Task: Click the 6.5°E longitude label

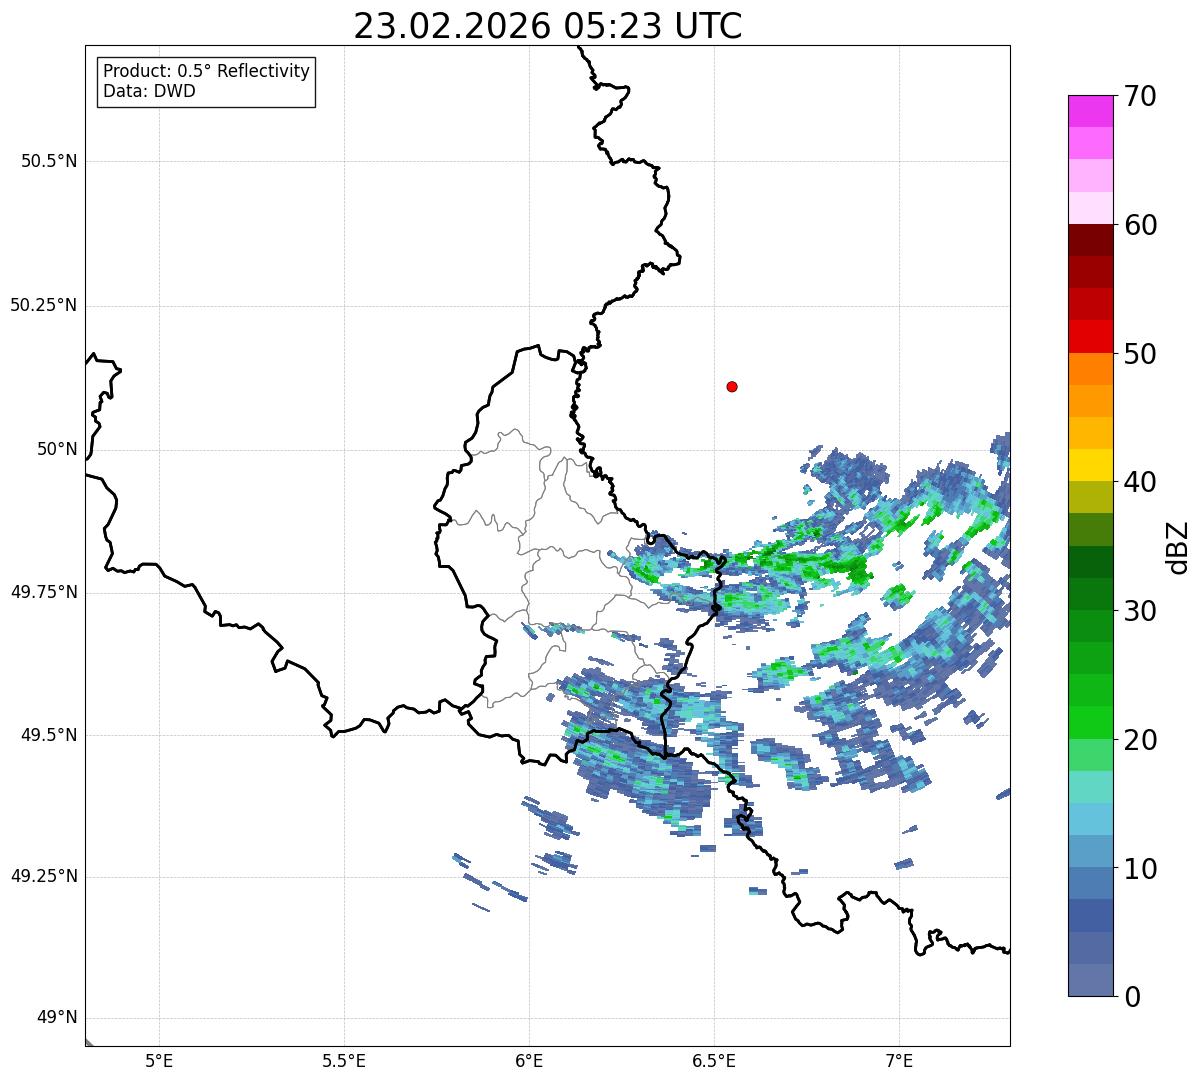Action: pyautogui.click(x=714, y=1061)
